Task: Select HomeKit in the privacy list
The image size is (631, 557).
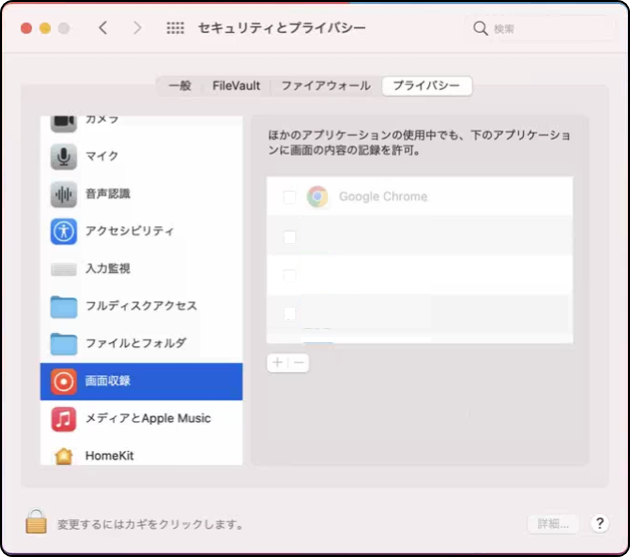Action: (141, 453)
